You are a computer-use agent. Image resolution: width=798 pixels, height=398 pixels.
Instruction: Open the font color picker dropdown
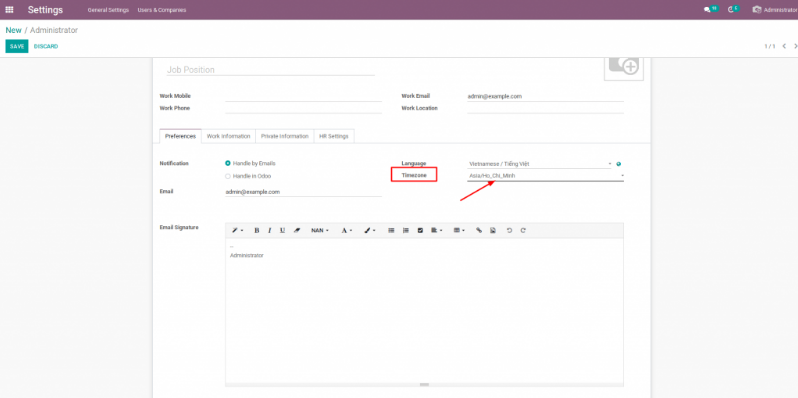point(347,231)
